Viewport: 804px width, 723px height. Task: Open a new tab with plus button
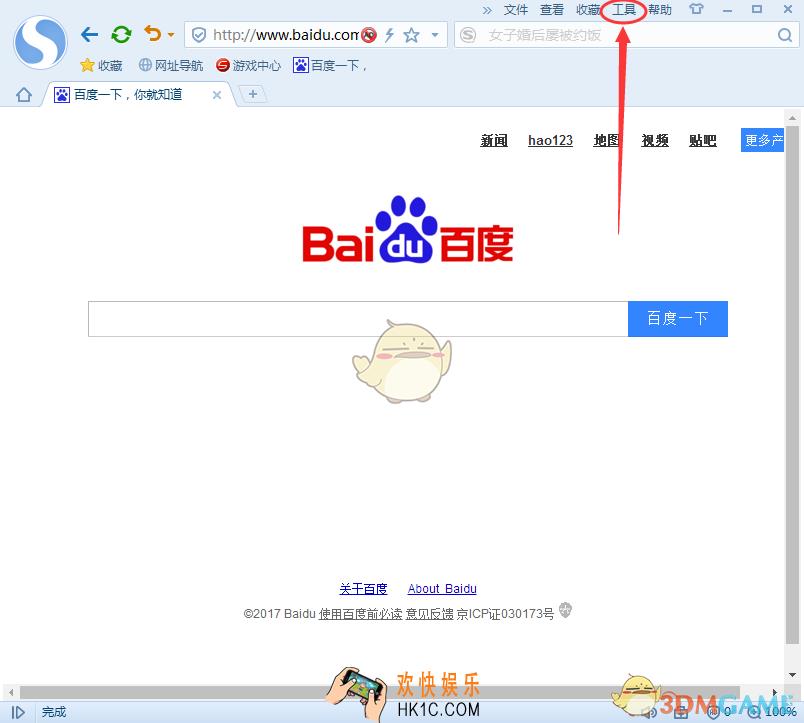253,94
